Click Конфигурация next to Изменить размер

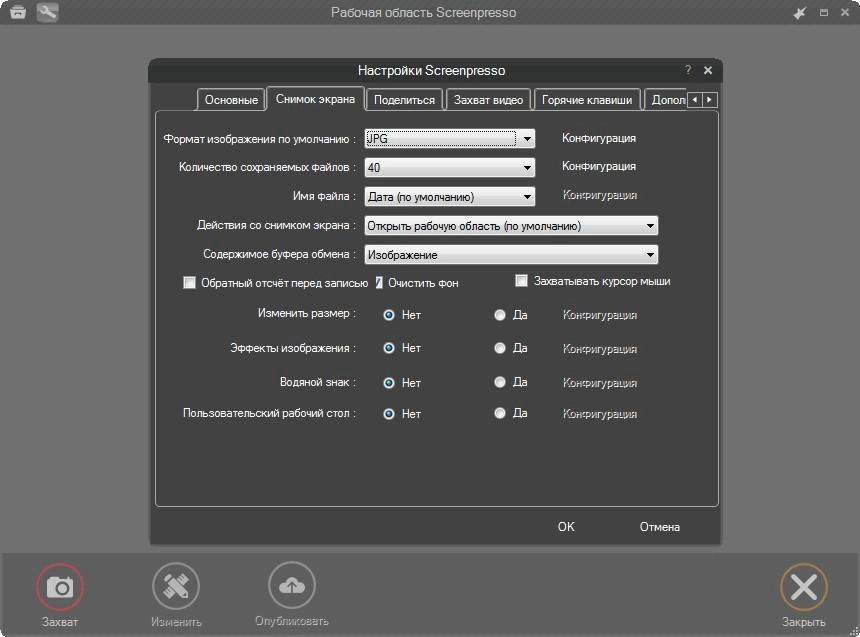599,315
